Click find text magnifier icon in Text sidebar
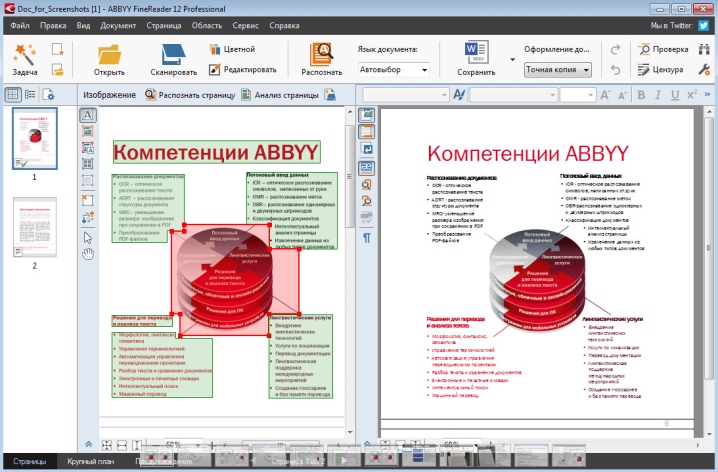Screen dimensions: 718x472 click(x=366, y=184)
